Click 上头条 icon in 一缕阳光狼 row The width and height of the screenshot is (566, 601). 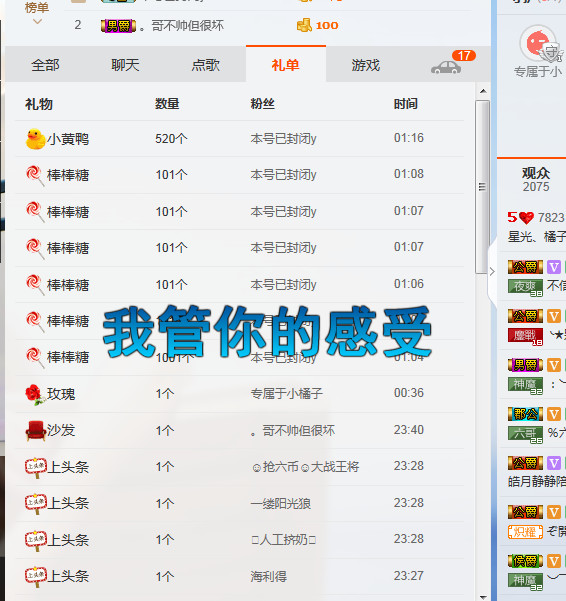click(36, 503)
